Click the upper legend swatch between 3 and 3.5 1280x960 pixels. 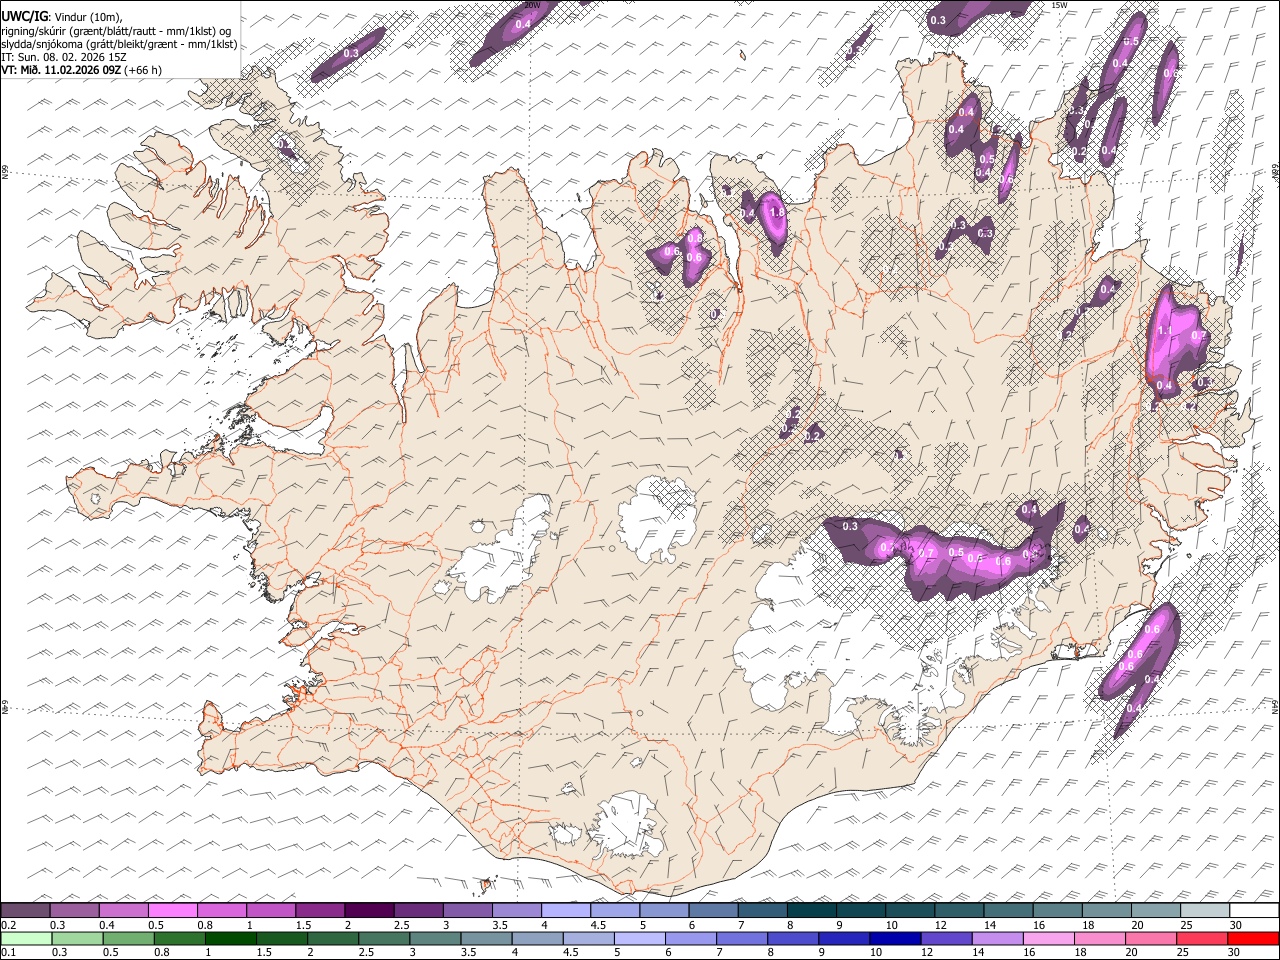[467, 910]
